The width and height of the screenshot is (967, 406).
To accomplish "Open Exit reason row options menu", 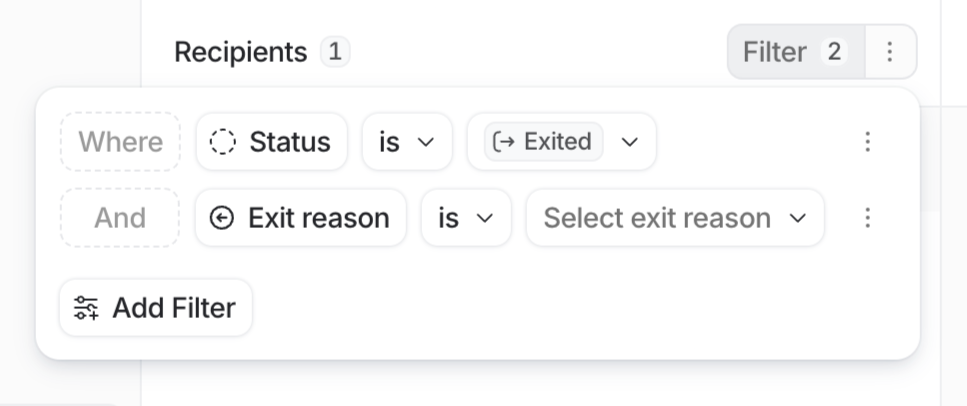I will 867,218.
